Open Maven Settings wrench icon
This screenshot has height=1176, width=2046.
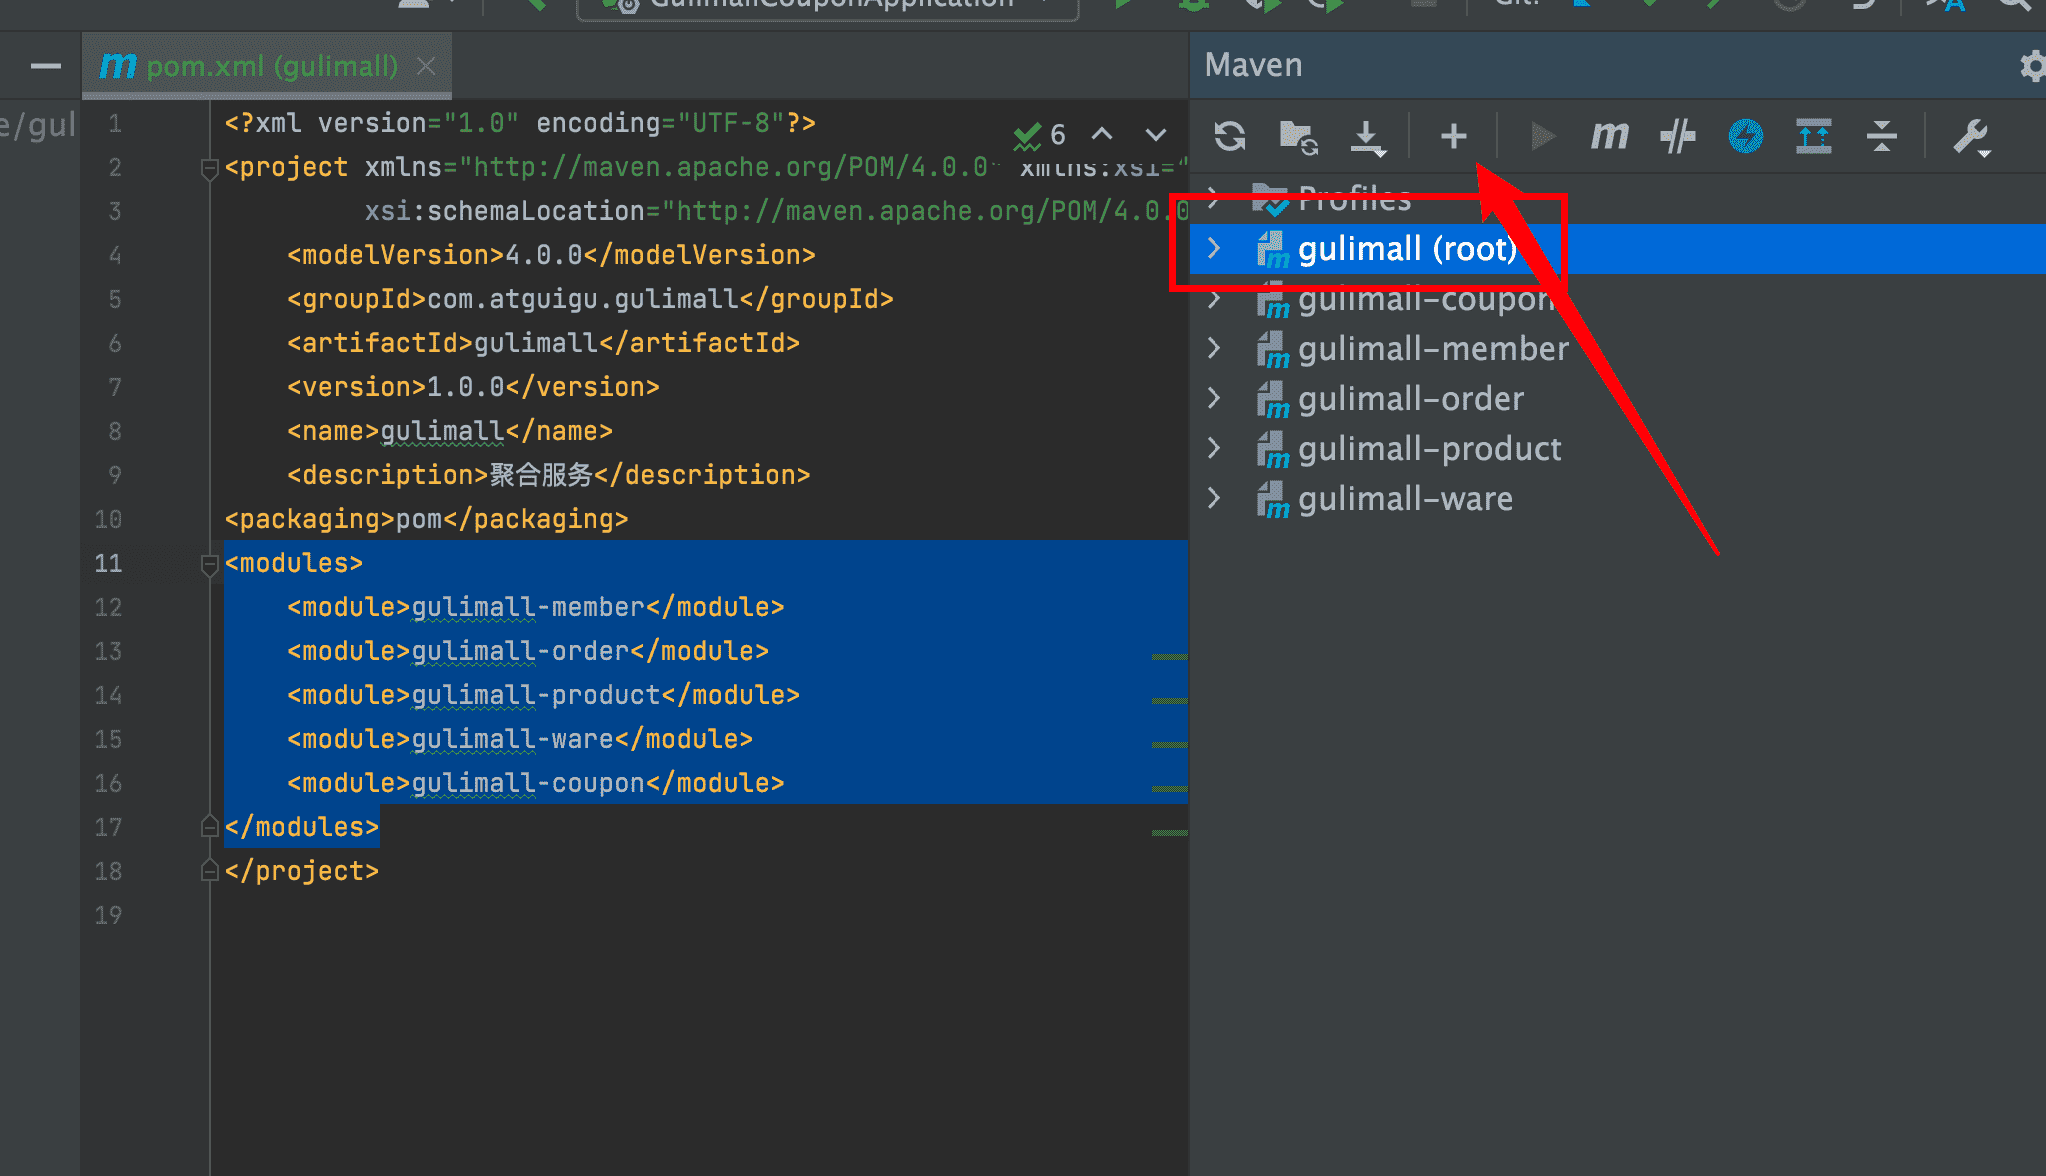(1970, 136)
